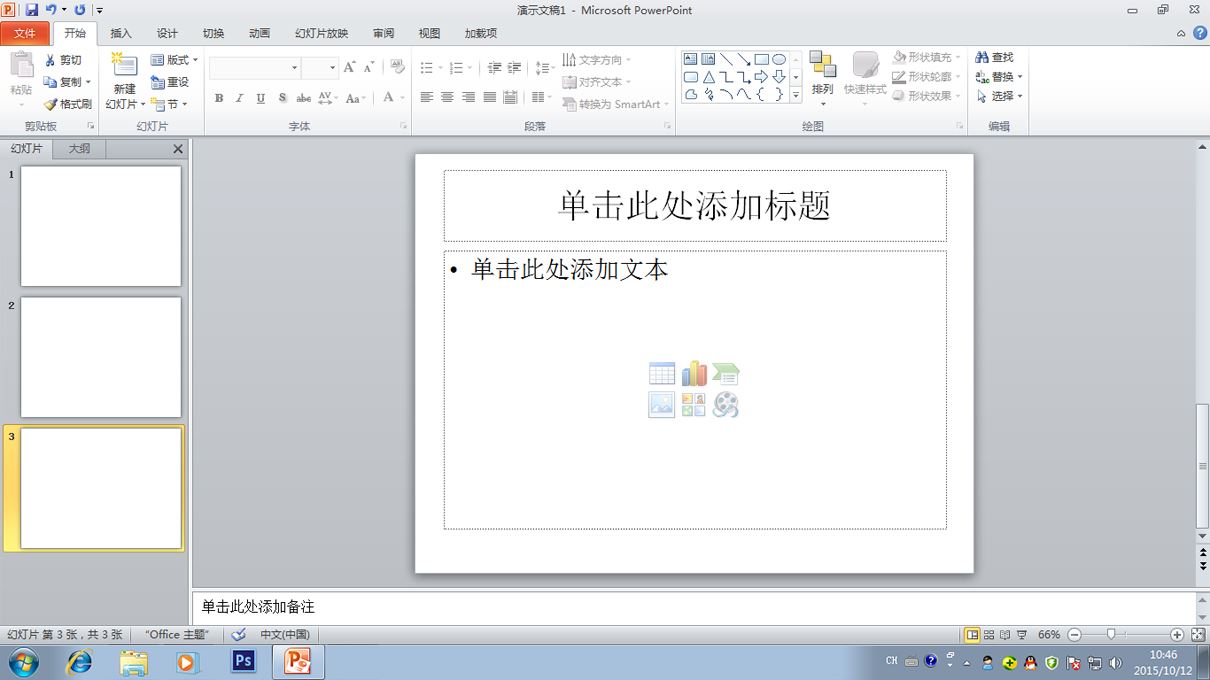Click the Format Painter (格式刷) brush
1210x680 pixels.
(x=67, y=104)
